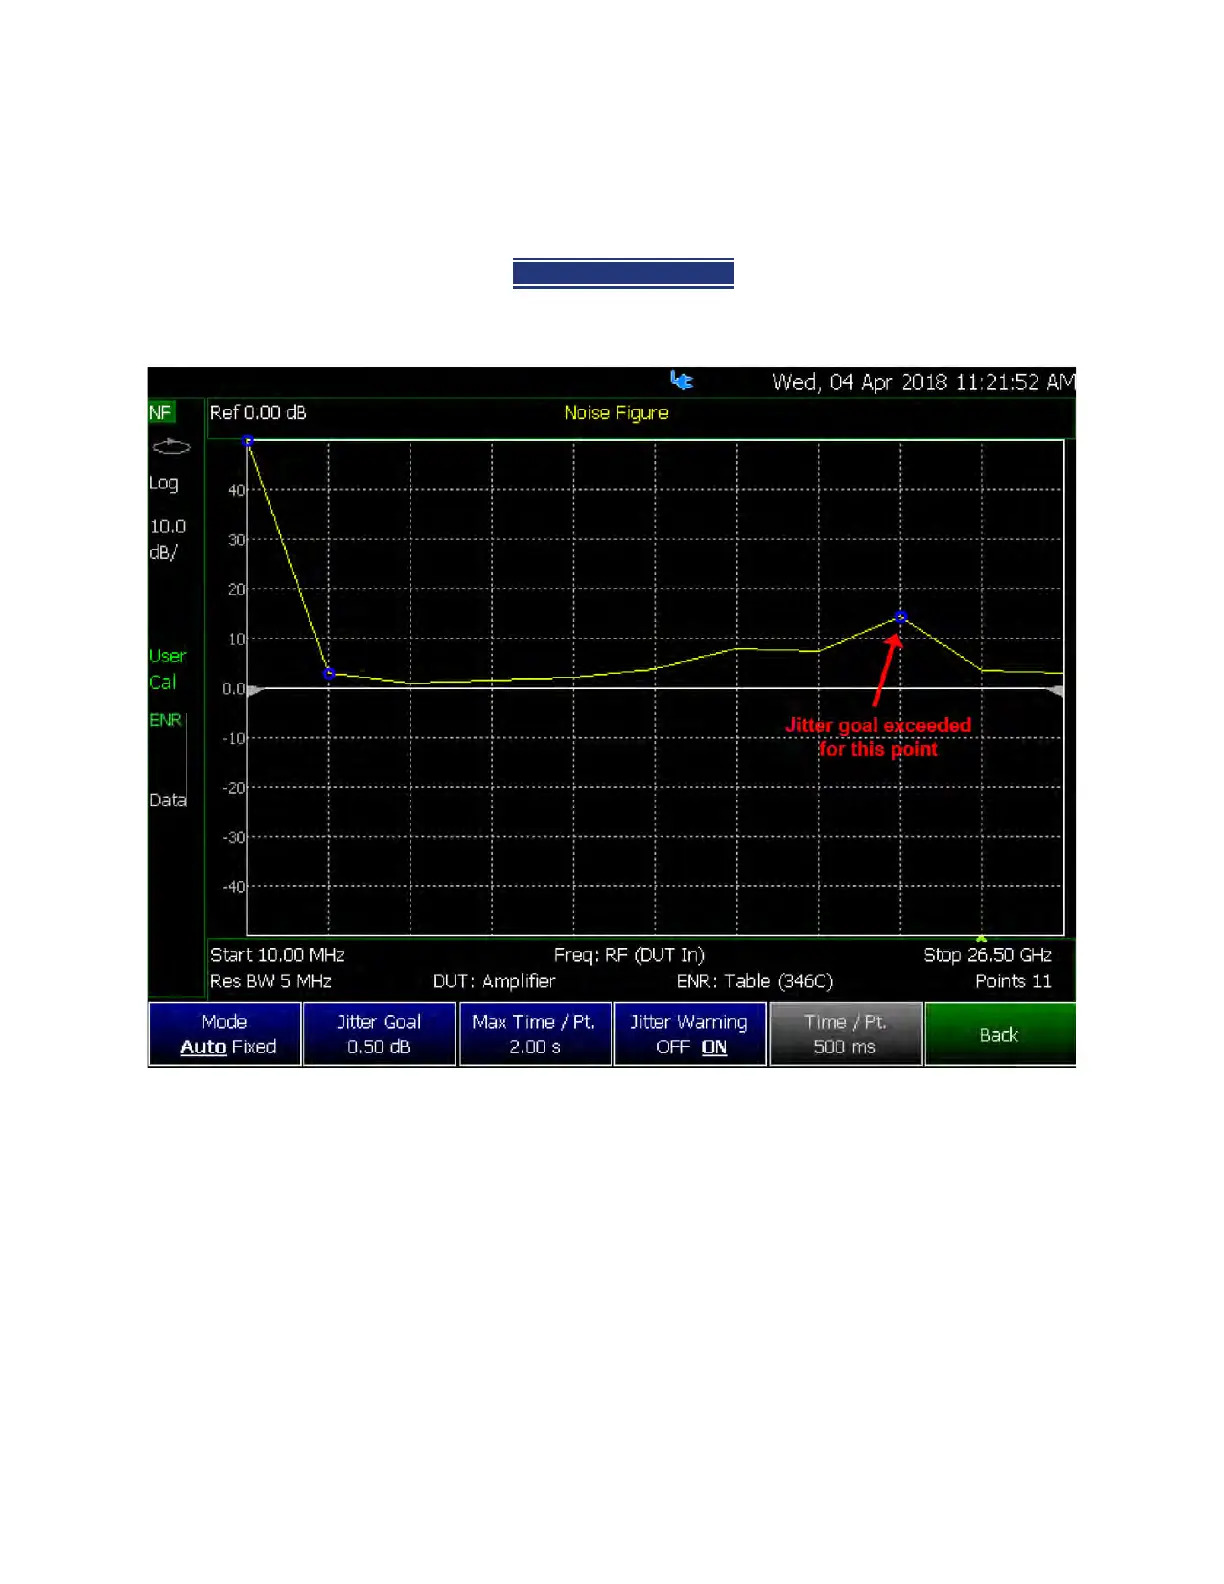Go Back with the green softkey

pos(1000,1034)
